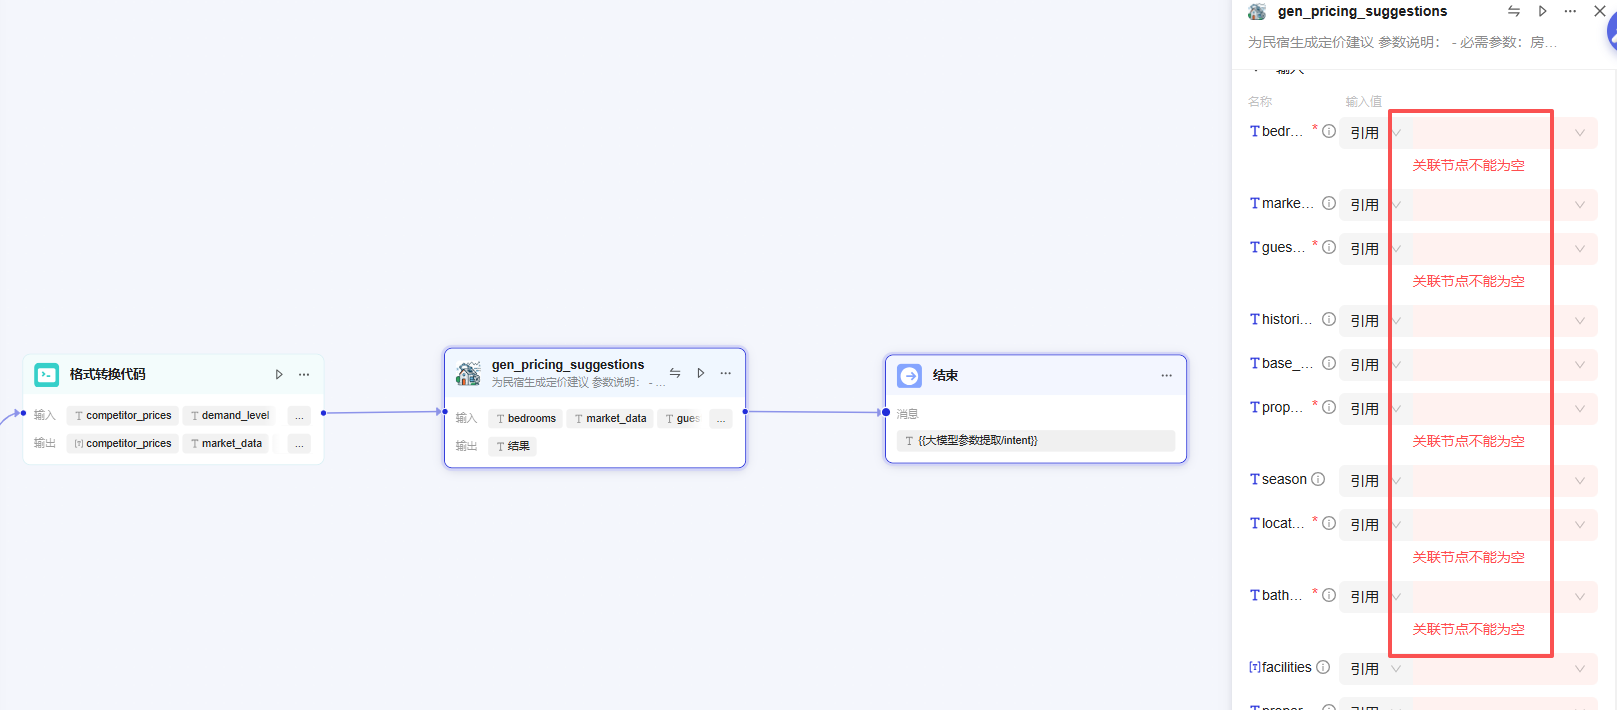Click the 结束 node title

[x=945, y=375]
